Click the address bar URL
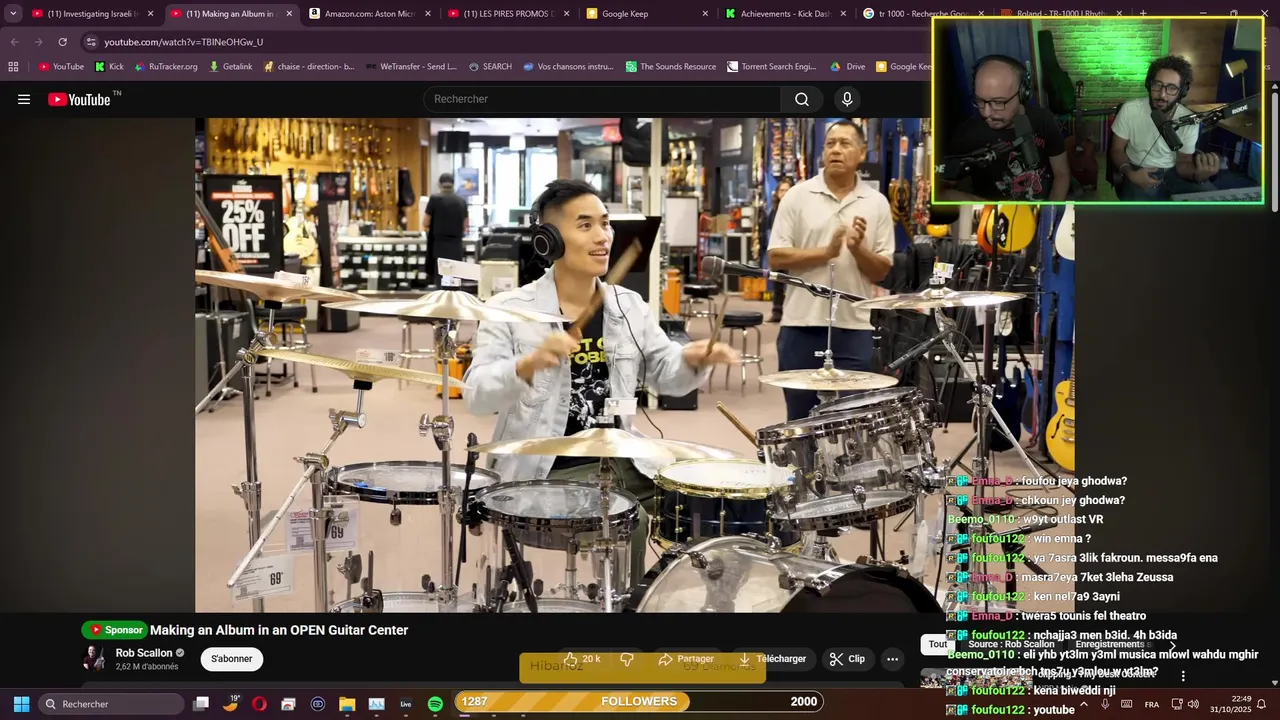Image resolution: width=1280 pixels, height=720 pixels. pyautogui.click(x=184, y=42)
